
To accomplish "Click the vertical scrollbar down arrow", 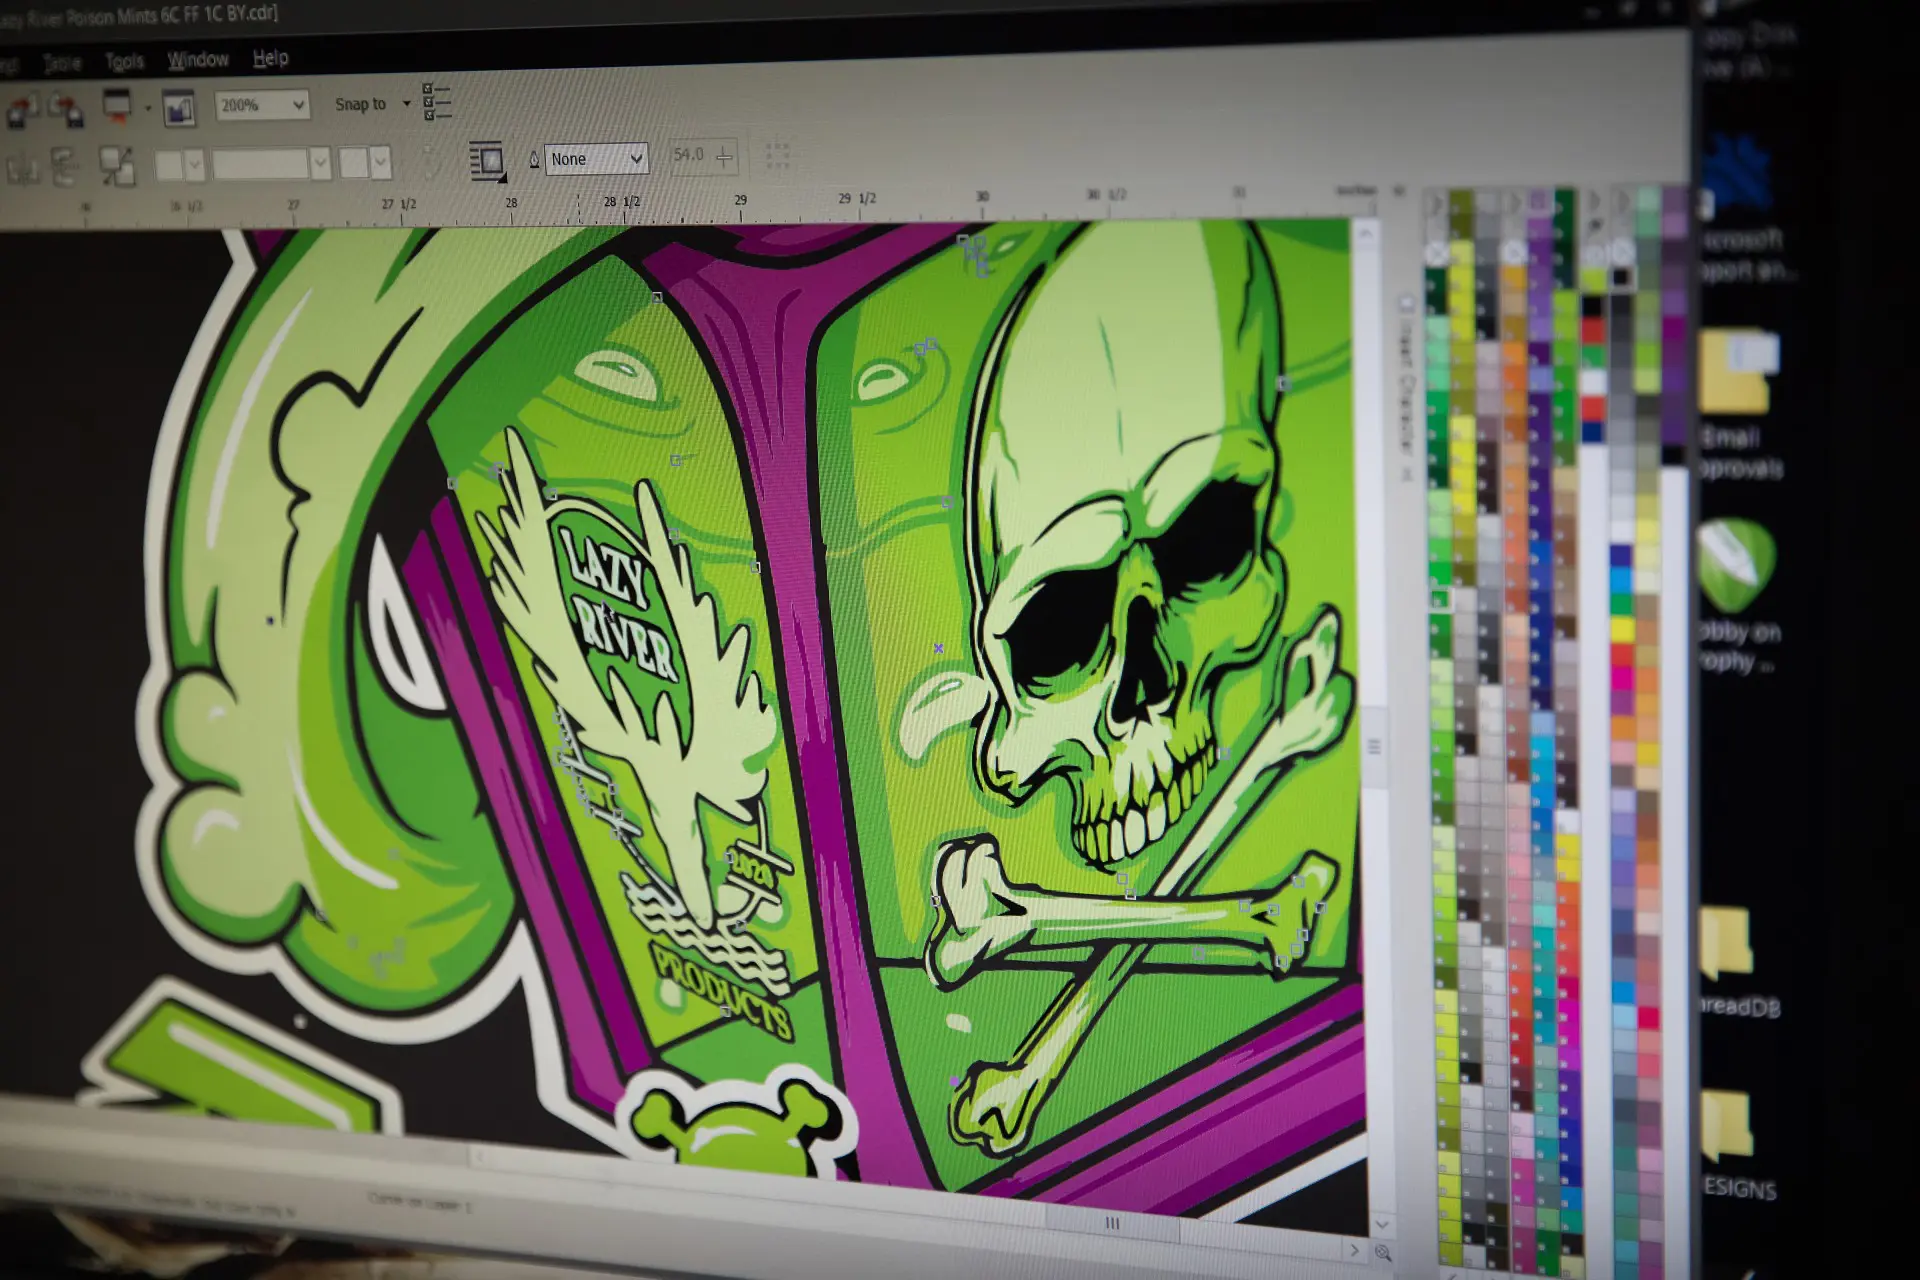I will [x=1381, y=1224].
